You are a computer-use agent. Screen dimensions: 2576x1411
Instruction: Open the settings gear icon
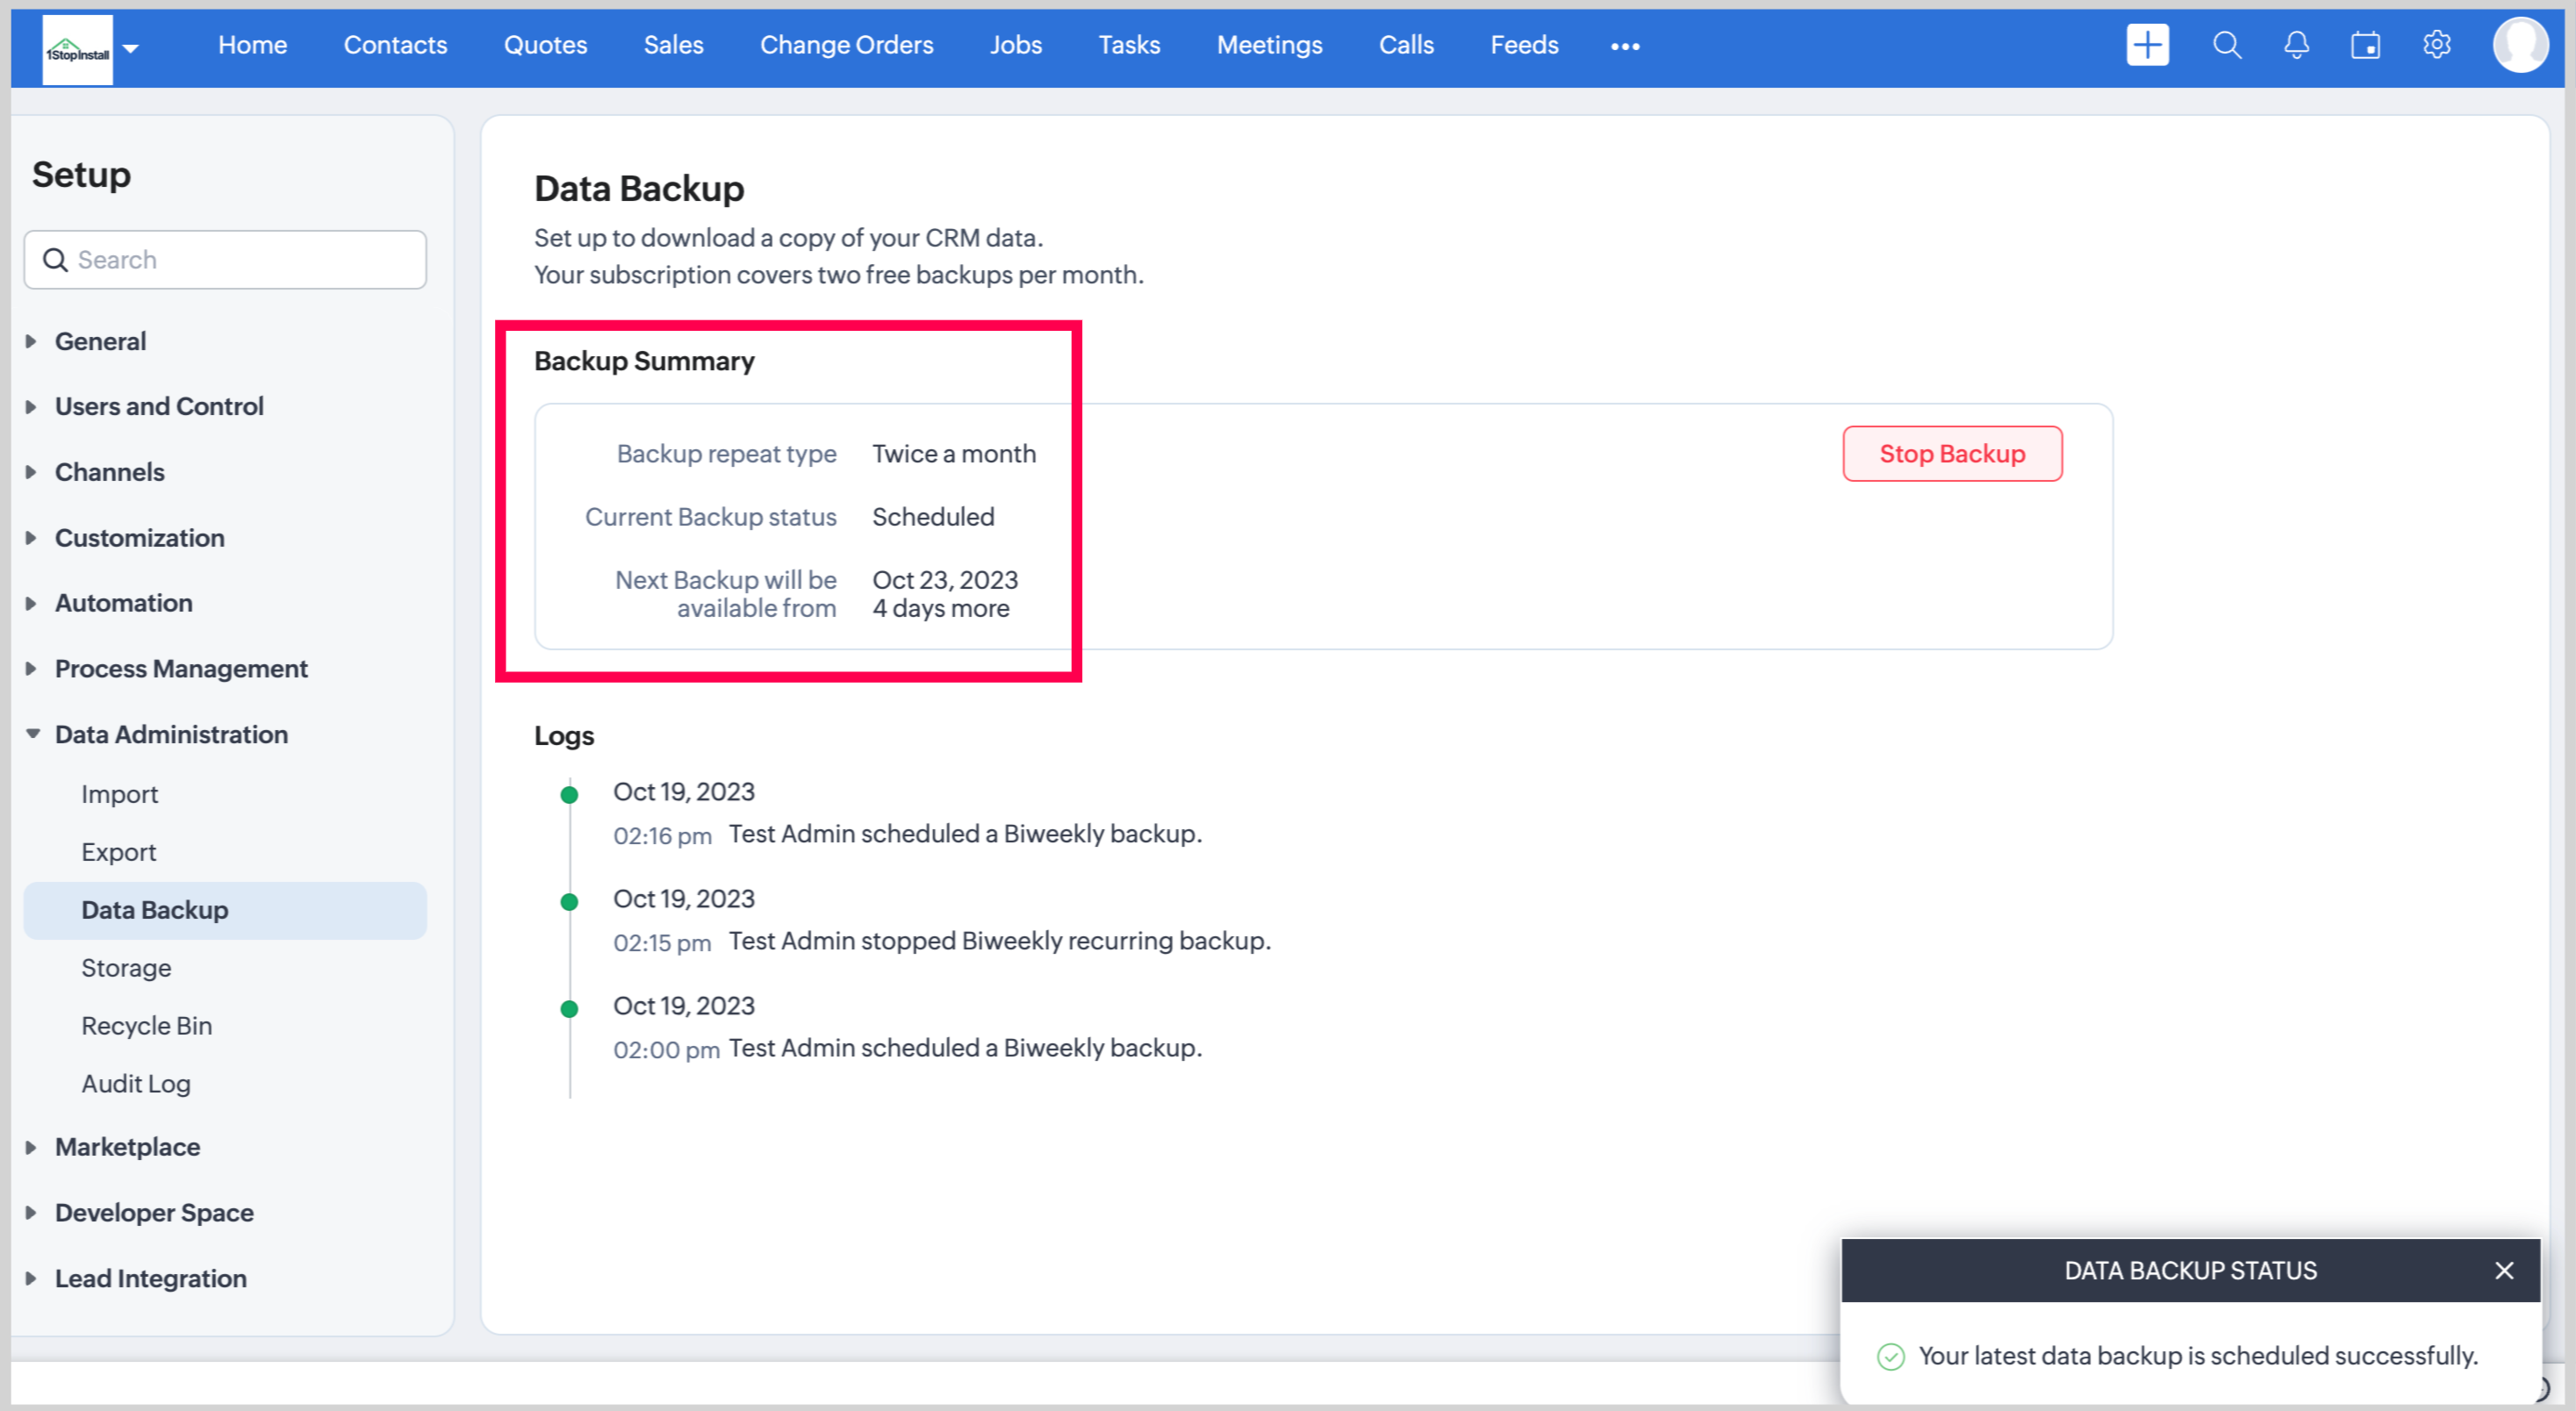click(x=2436, y=45)
